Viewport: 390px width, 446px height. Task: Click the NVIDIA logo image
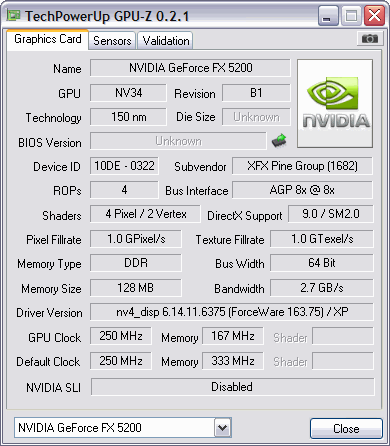[x=335, y=103]
